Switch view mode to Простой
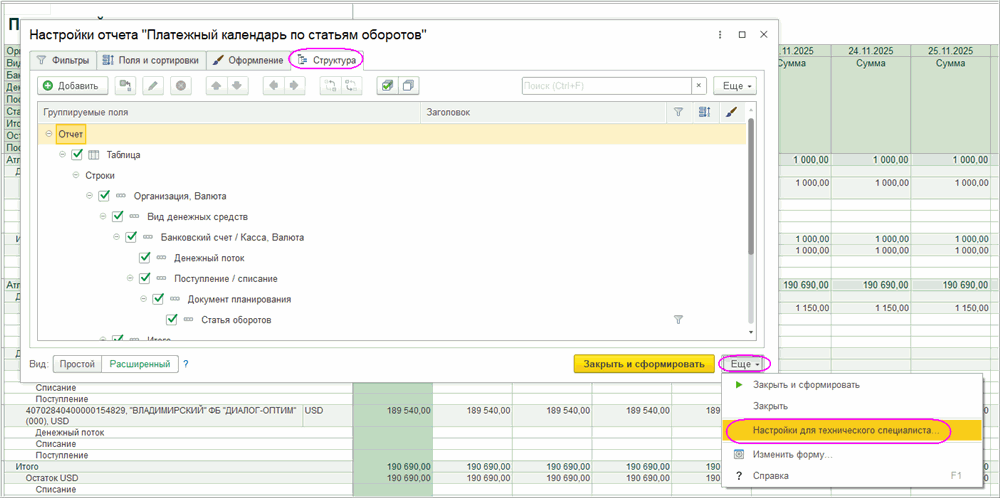 76,364
